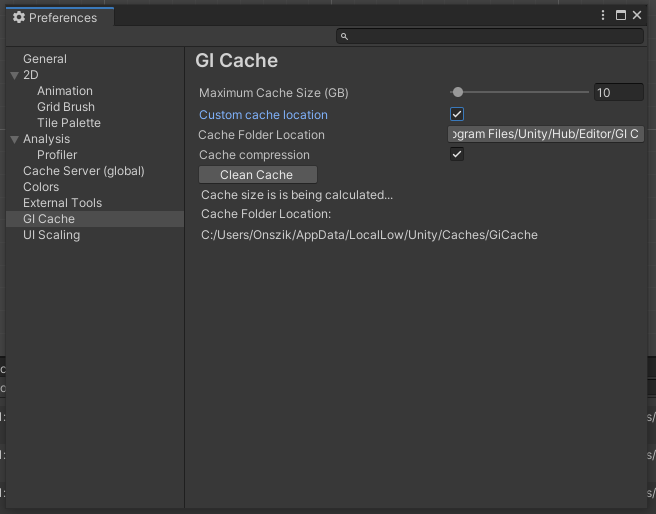Select Tile Palette under 2D
Screen dimensions: 656x514
click(69, 123)
